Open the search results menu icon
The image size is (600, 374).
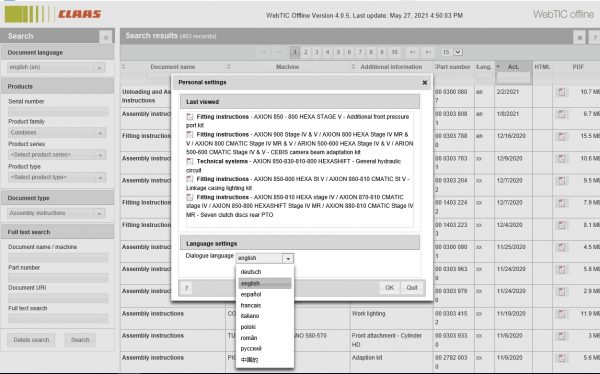point(579,38)
